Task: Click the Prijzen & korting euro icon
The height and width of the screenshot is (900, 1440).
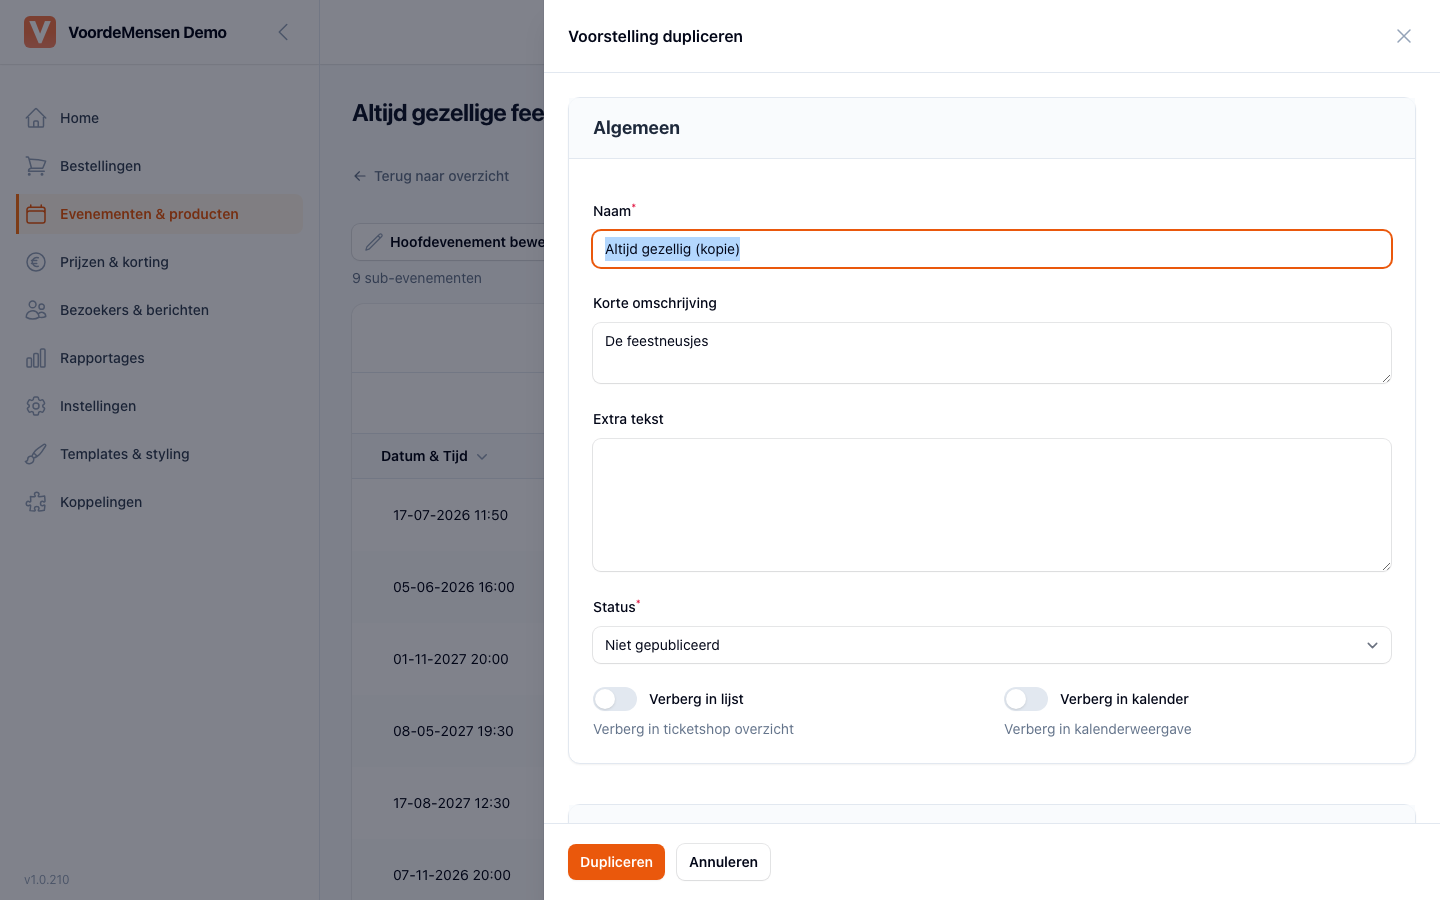Action: coord(36,262)
